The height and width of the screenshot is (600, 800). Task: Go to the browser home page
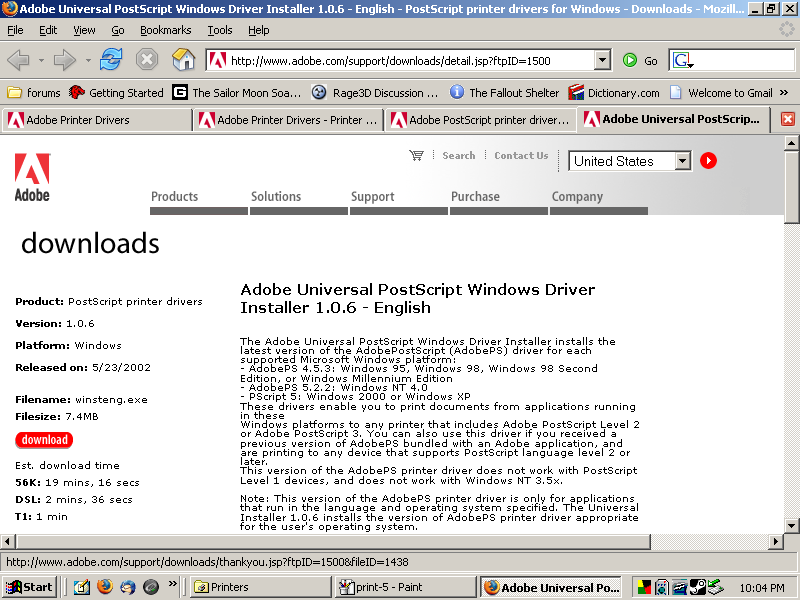[x=184, y=60]
